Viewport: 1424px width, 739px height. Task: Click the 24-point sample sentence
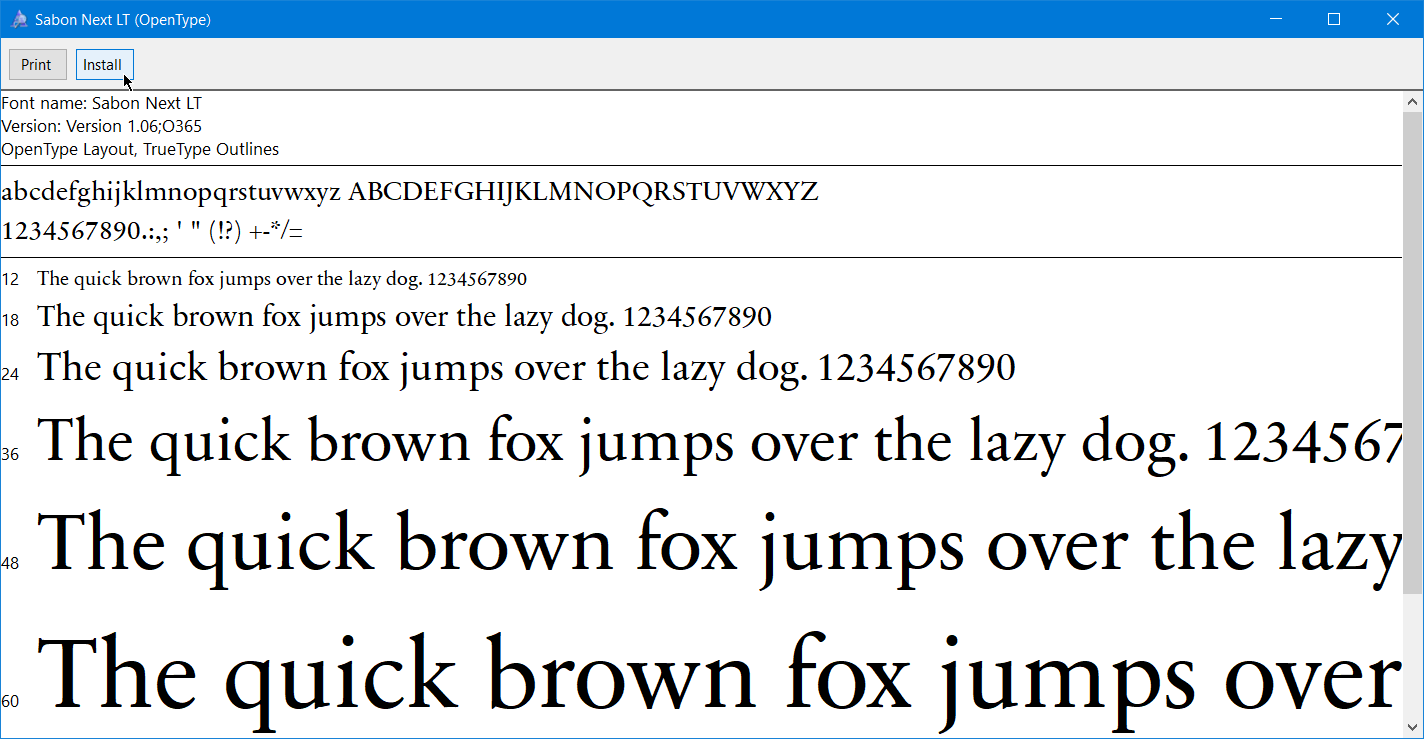tap(527, 368)
